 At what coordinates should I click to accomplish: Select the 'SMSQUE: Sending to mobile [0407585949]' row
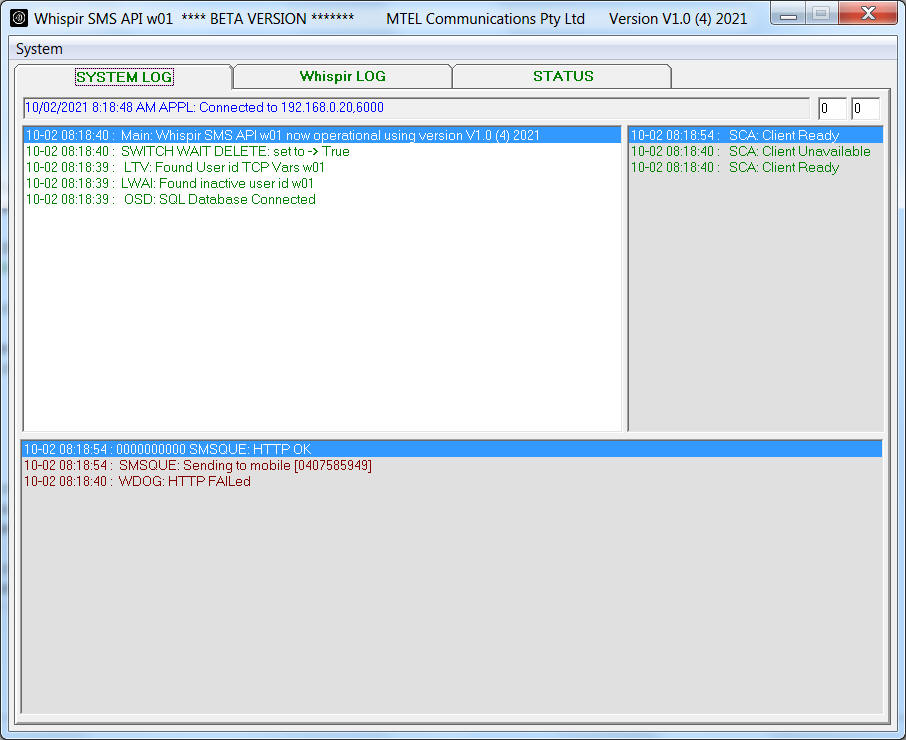click(452, 465)
